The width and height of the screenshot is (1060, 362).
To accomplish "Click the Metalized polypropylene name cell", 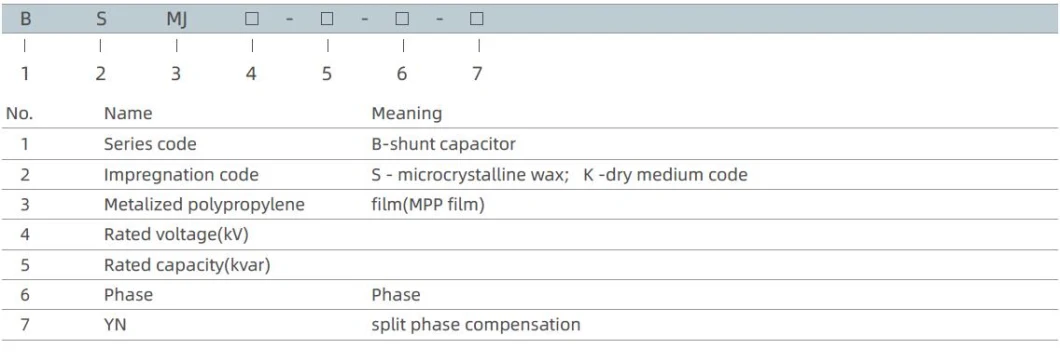I will tap(204, 204).
